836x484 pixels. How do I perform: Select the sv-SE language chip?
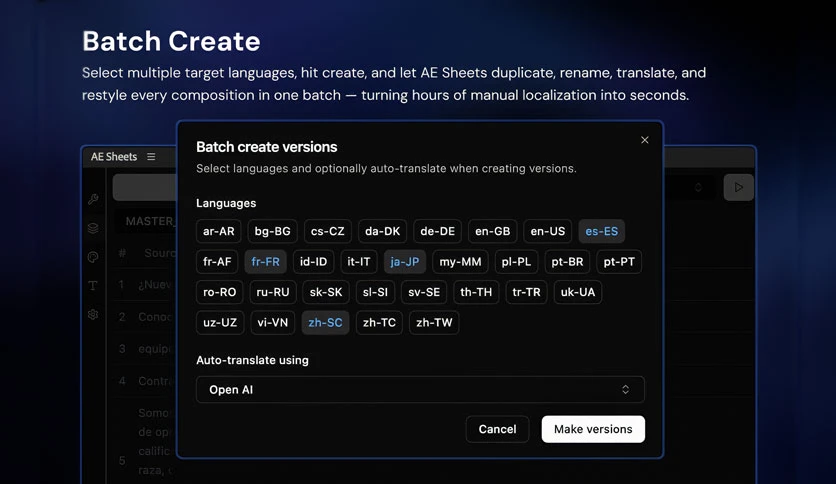click(424, 292)
